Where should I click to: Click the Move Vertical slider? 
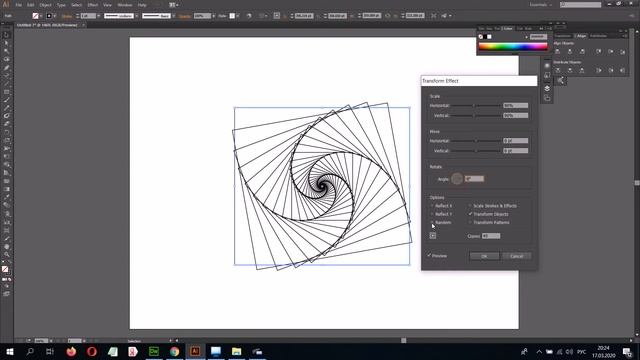(x=476, y=151)
